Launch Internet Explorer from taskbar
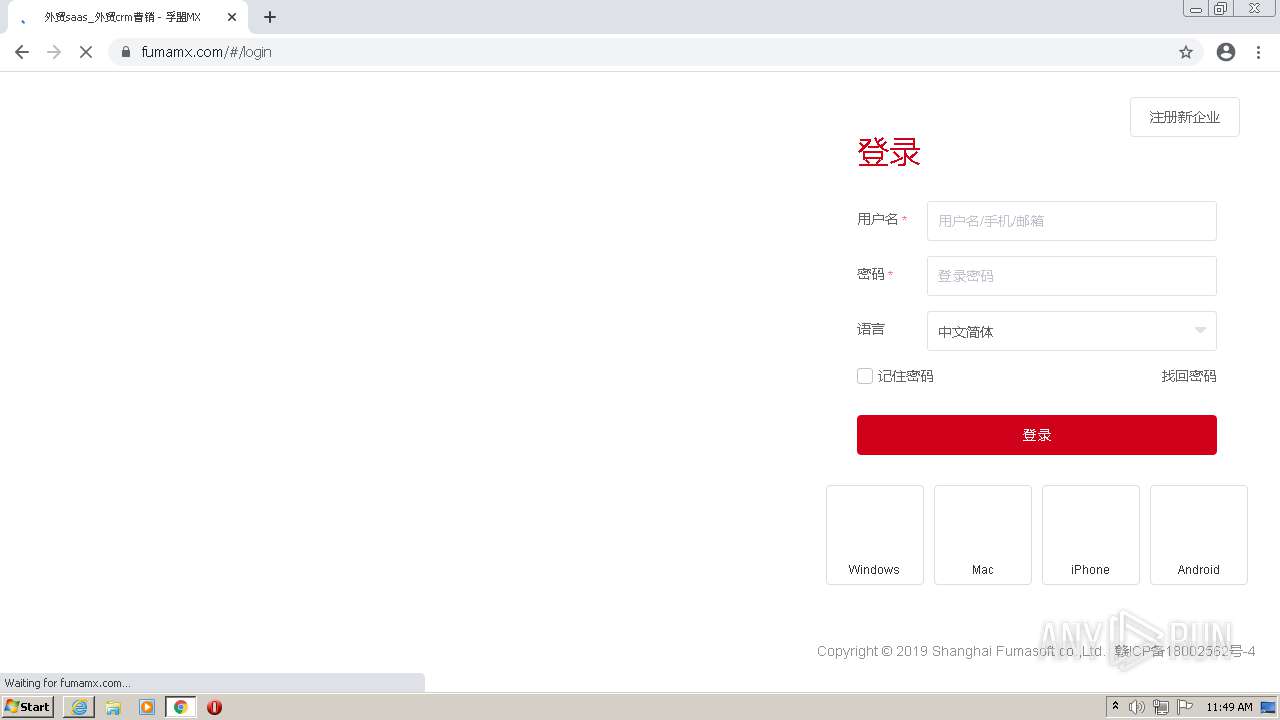This screenshot has height=720, width=1280. click(79, 707)
